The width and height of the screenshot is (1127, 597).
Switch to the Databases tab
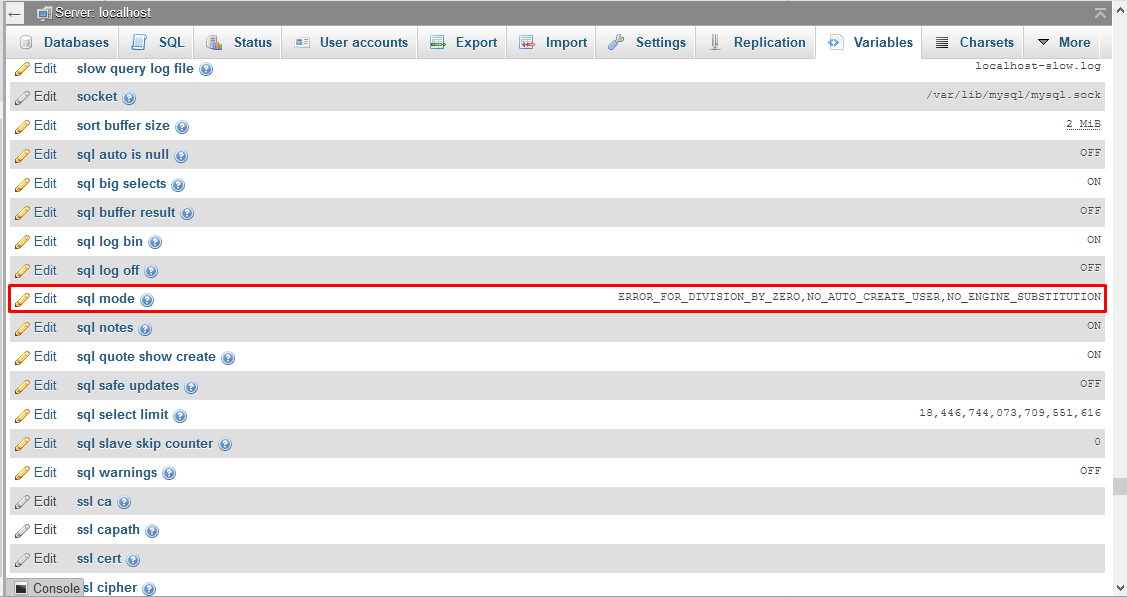[64, 42]
